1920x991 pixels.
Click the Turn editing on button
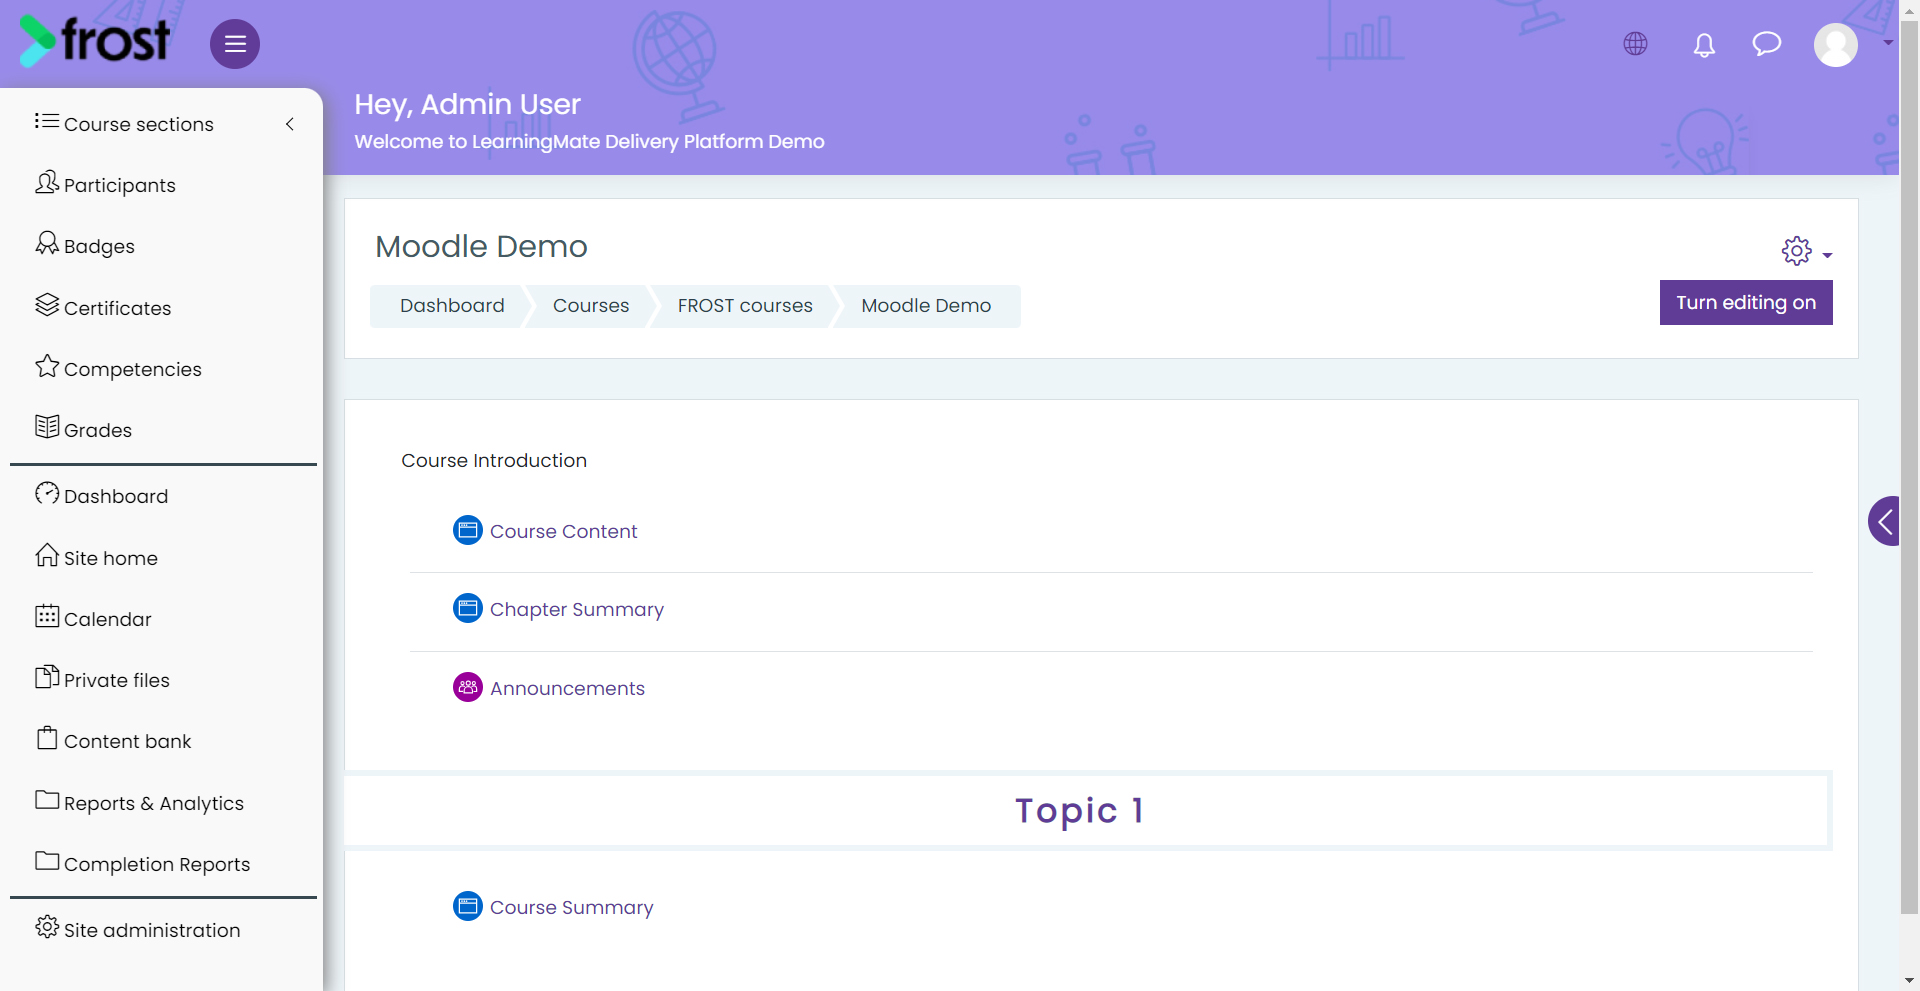point(1746,303)
